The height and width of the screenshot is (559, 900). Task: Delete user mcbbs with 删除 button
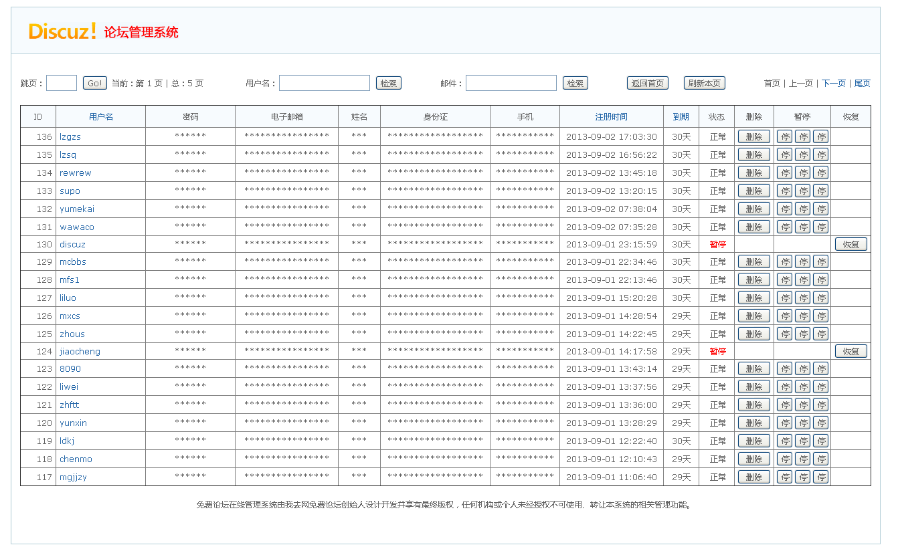pos(754,262)
